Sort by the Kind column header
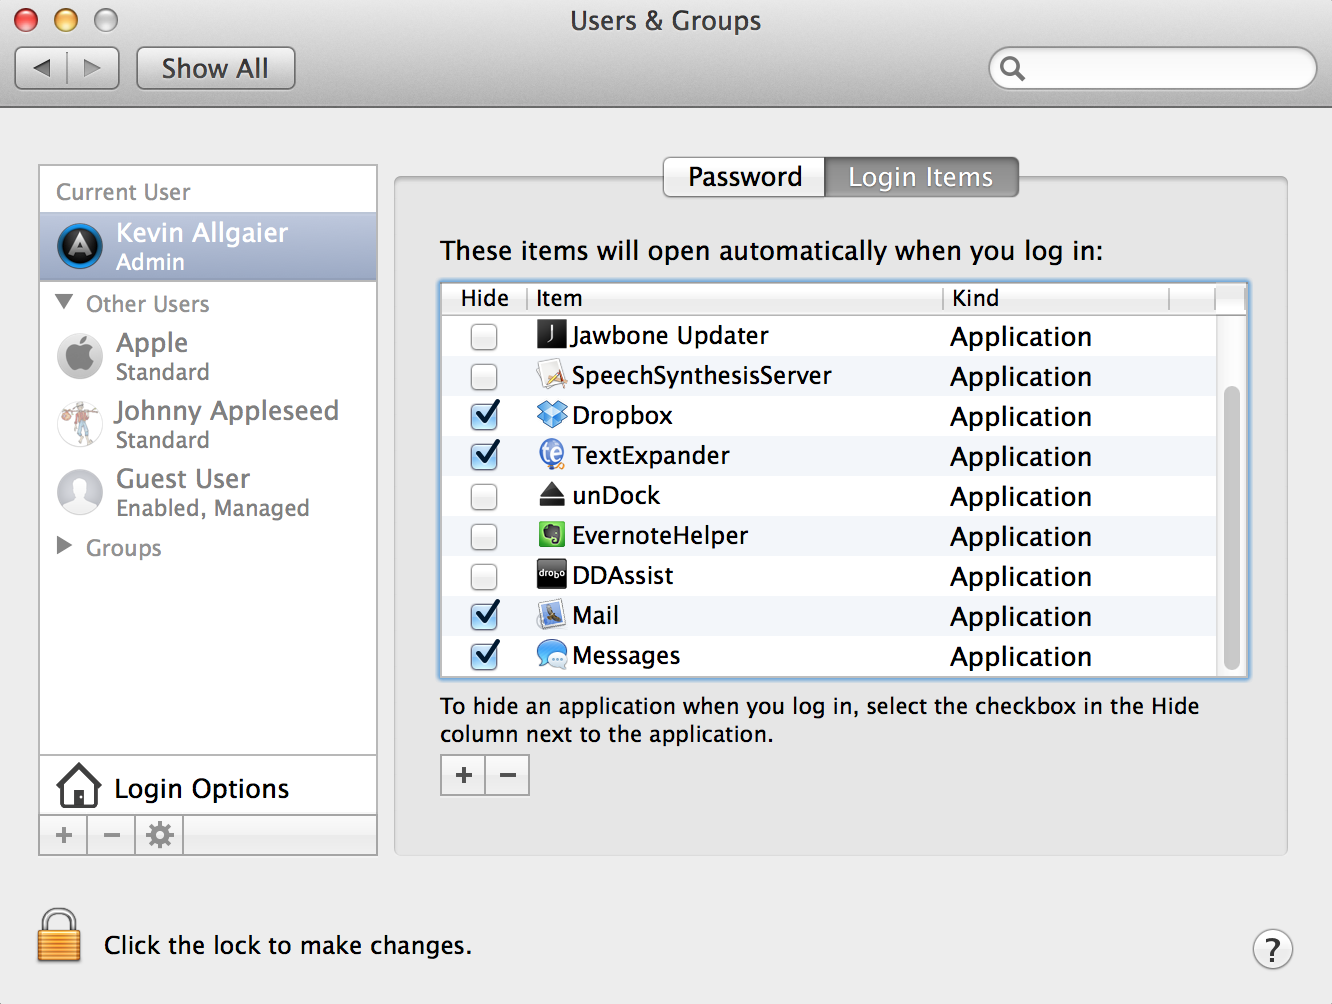 click(x=1056, y=298)
